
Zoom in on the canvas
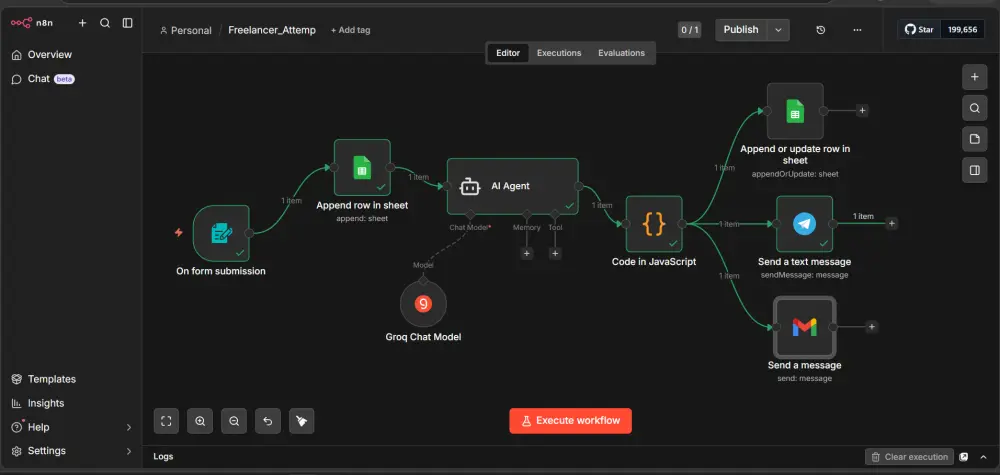(200, 421)
